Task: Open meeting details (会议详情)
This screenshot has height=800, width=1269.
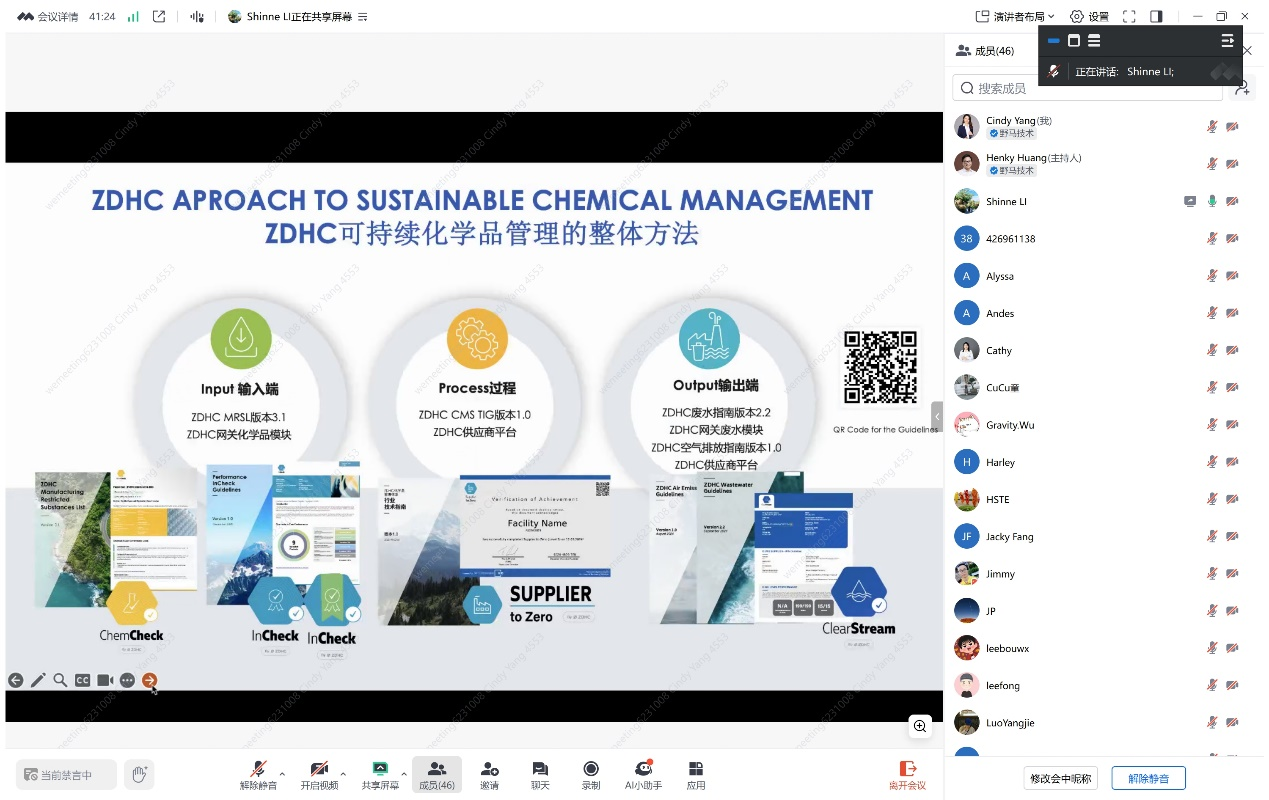Action: click(x=48, y=16)
